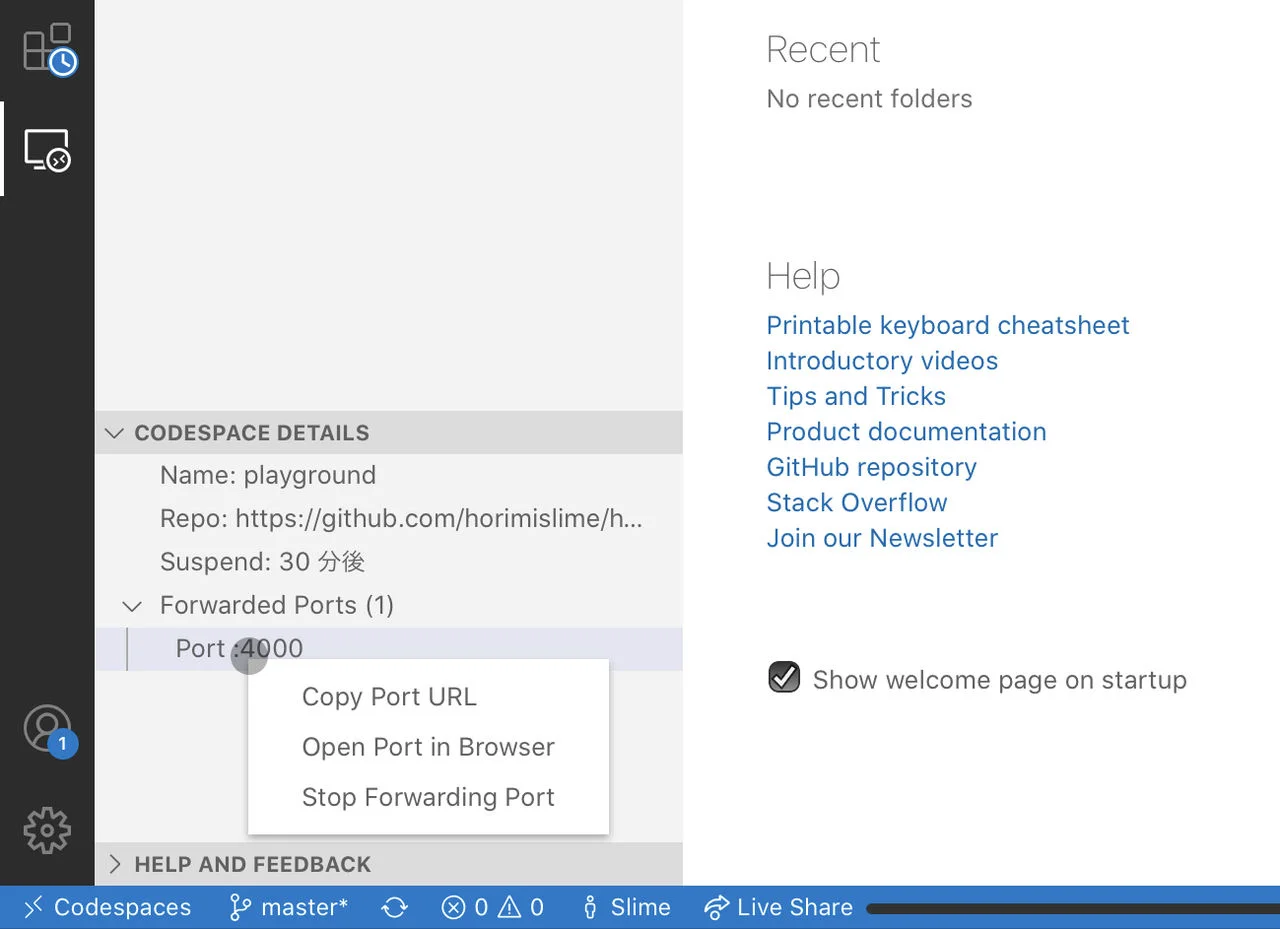
Task: Choose Stop Forwarding Port
Action: pos(428,797)
